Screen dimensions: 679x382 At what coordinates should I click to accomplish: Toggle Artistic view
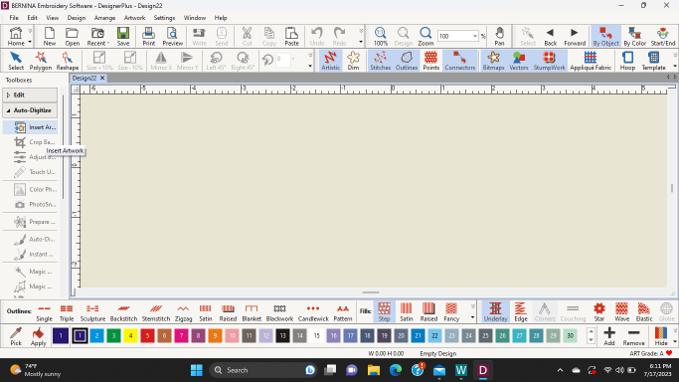point(330,61)
